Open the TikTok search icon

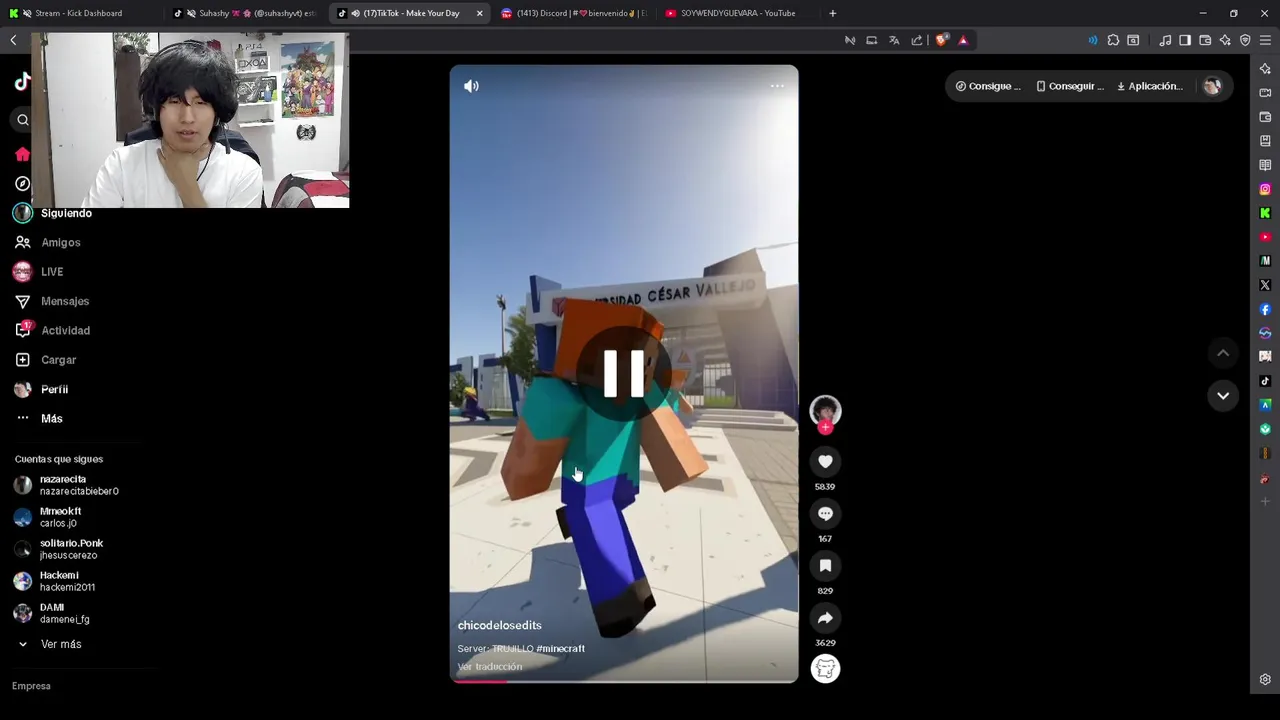pyautogui.click(x=22, y=120)
